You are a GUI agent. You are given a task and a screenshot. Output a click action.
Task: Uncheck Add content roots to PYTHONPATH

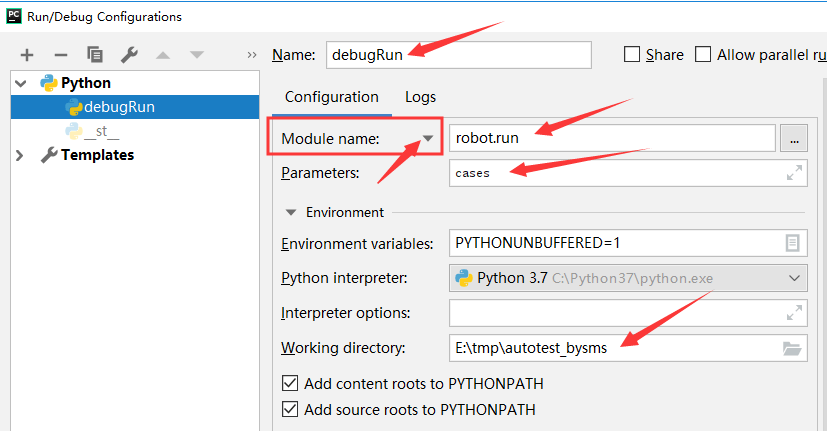291,383
